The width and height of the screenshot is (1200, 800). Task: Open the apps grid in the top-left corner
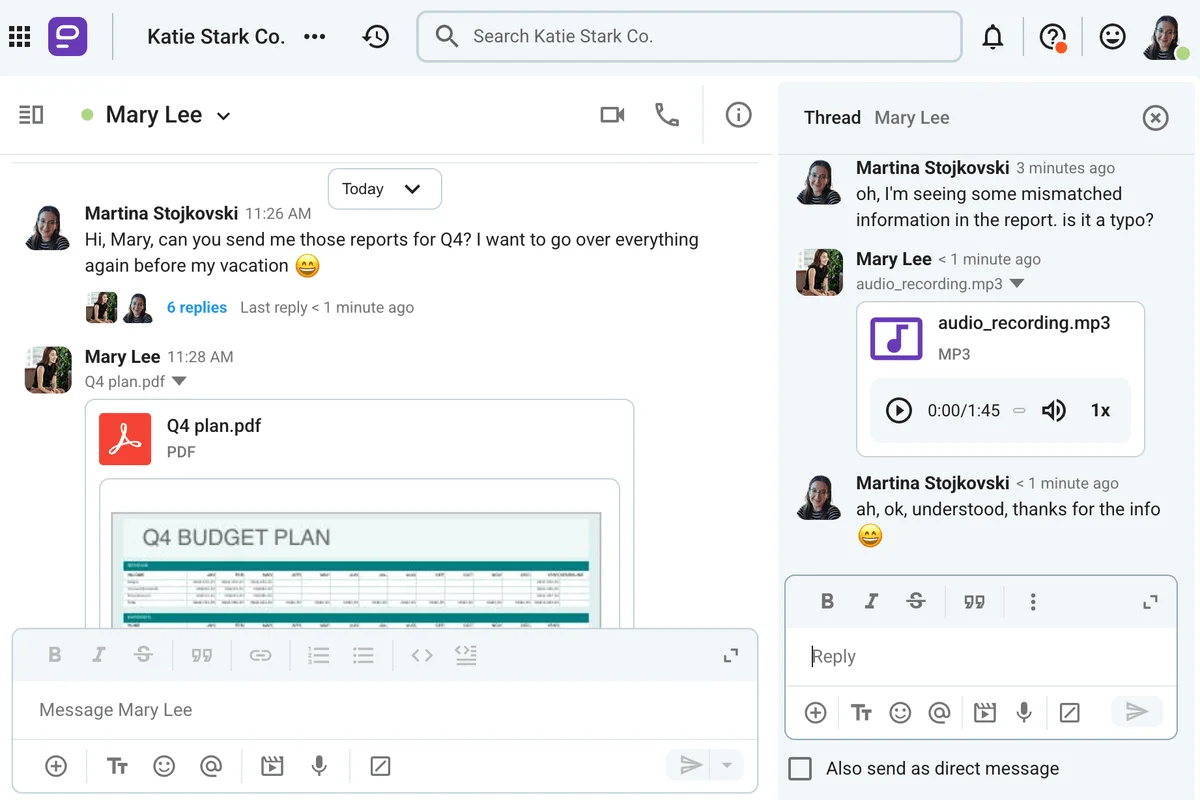(19, 36)
